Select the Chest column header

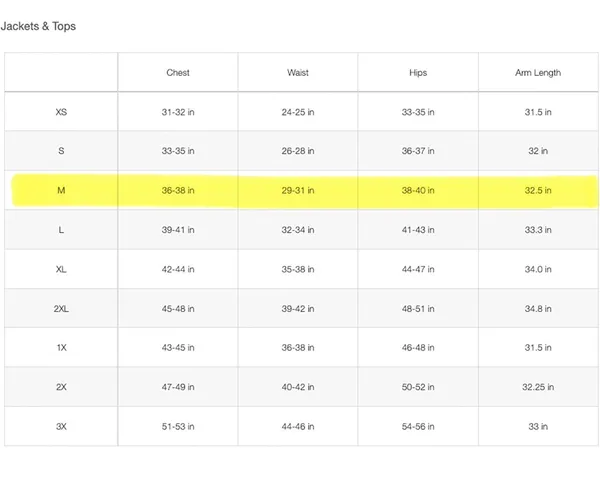tap(178, 73)
